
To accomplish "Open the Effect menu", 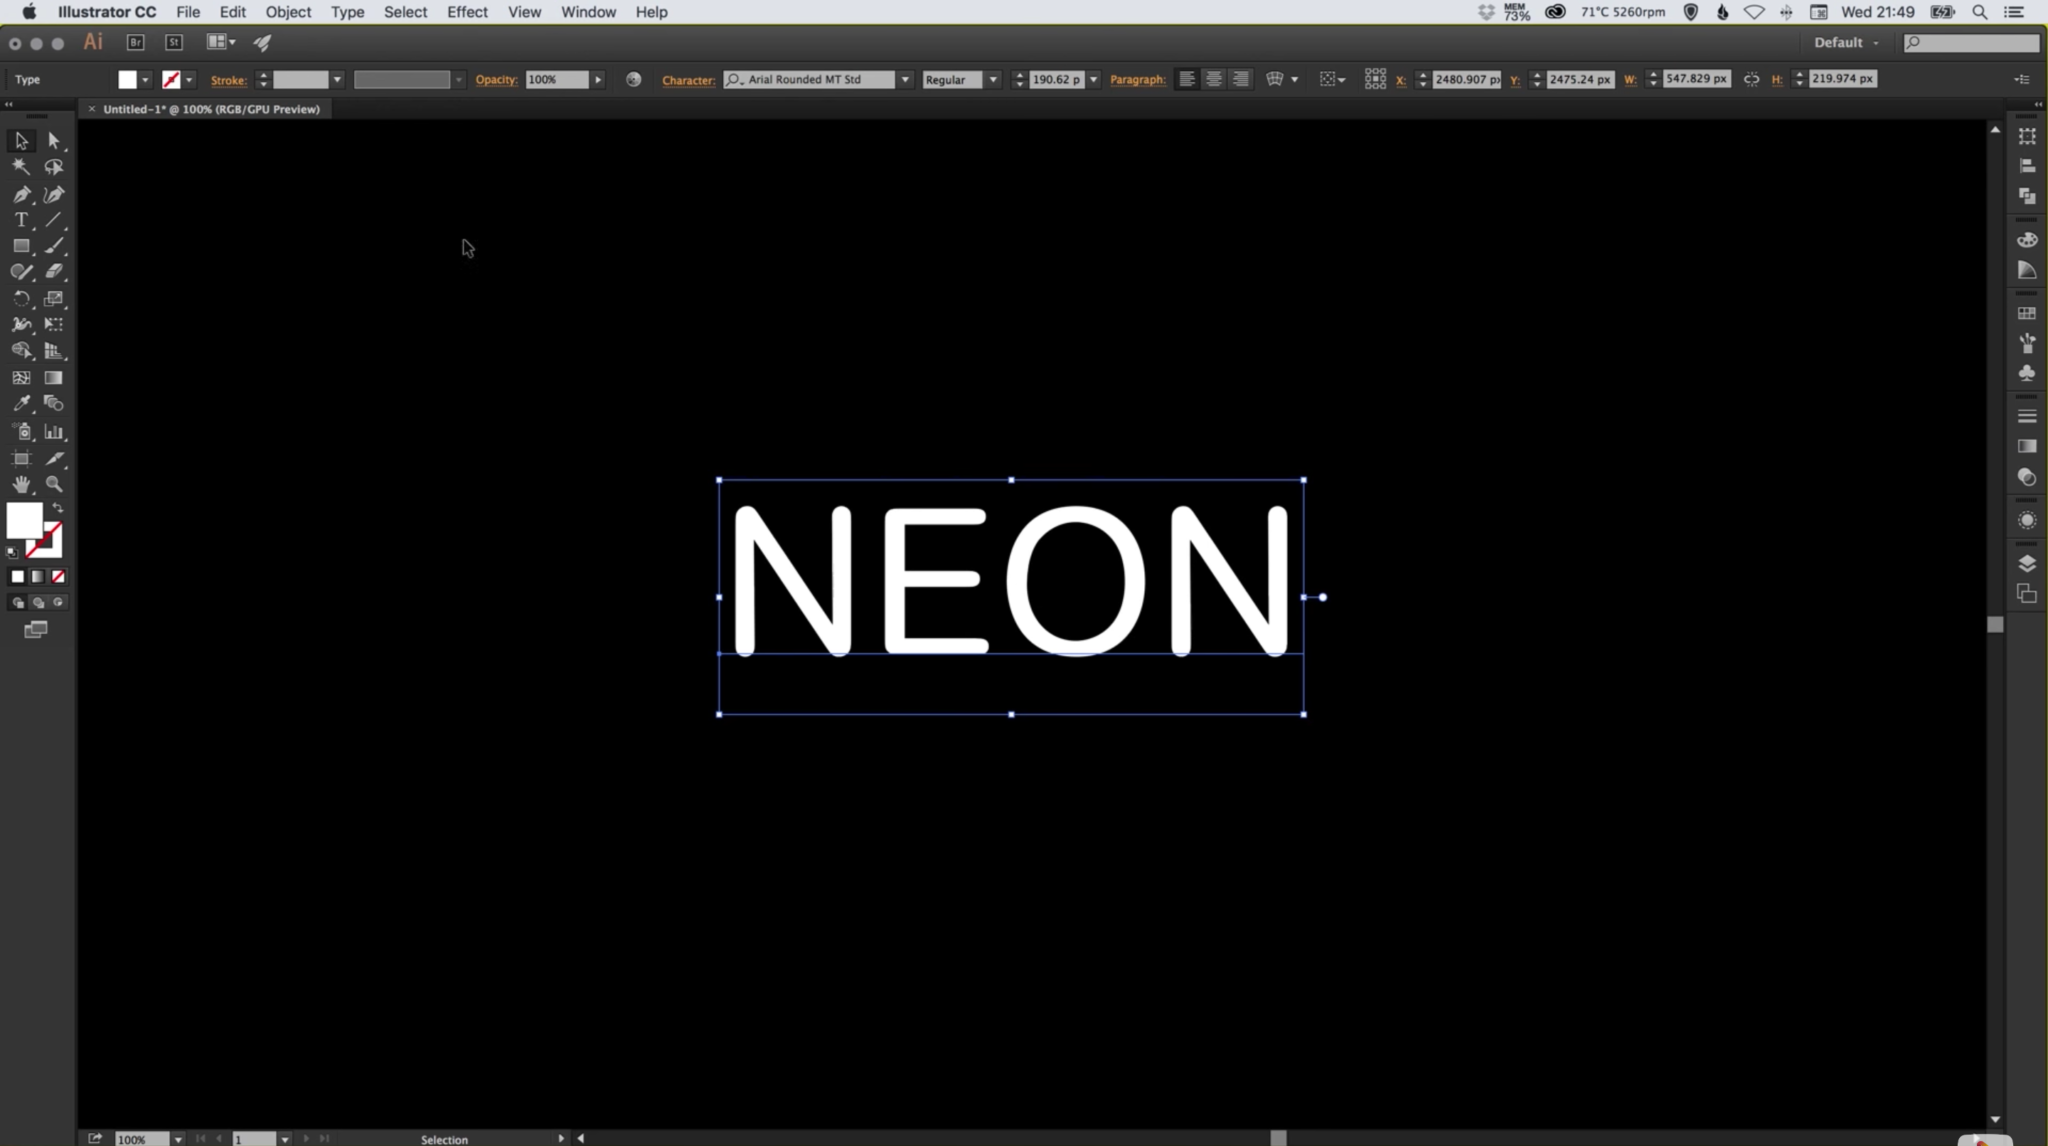I will 467,12.
